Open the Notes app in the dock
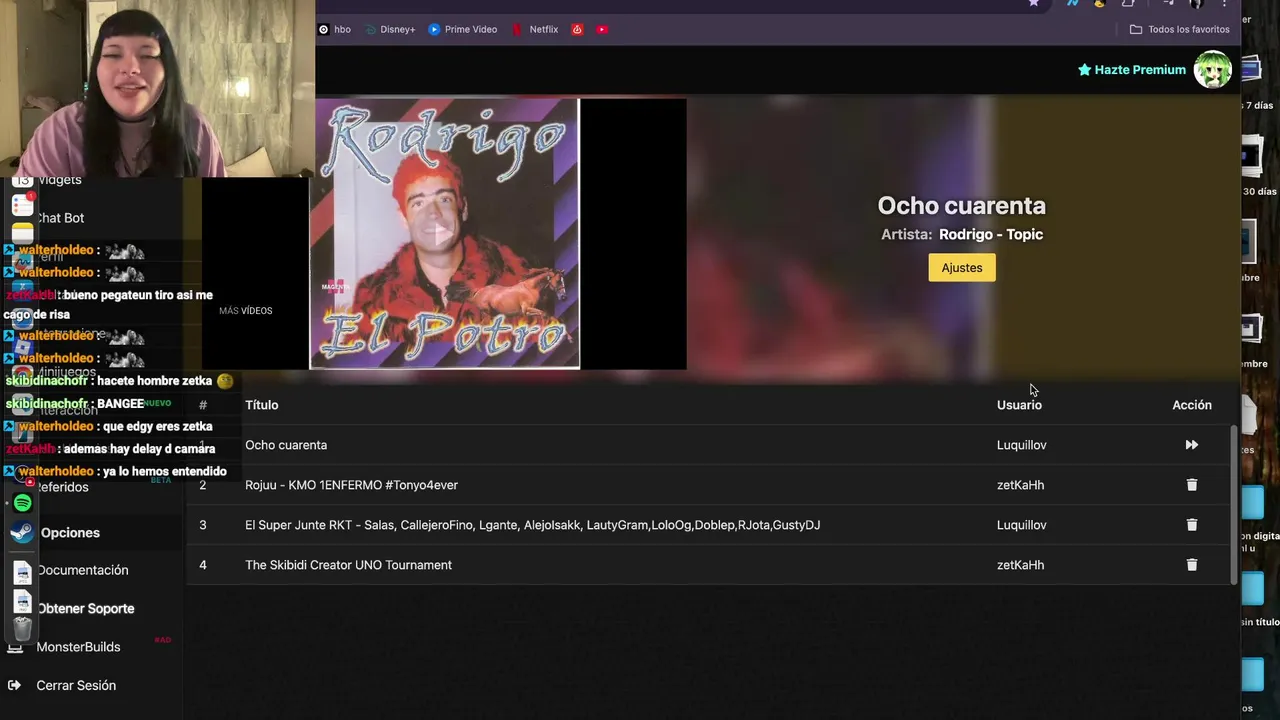The height and width of the screenshot is (720, 1280). tap(22, 233)
